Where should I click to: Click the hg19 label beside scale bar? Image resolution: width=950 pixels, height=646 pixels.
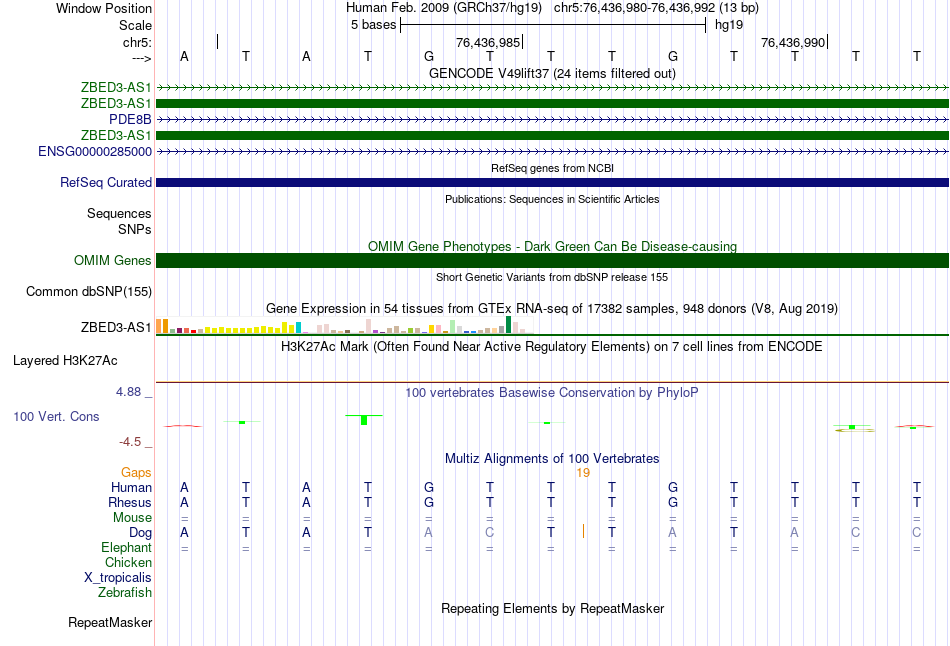729,25
